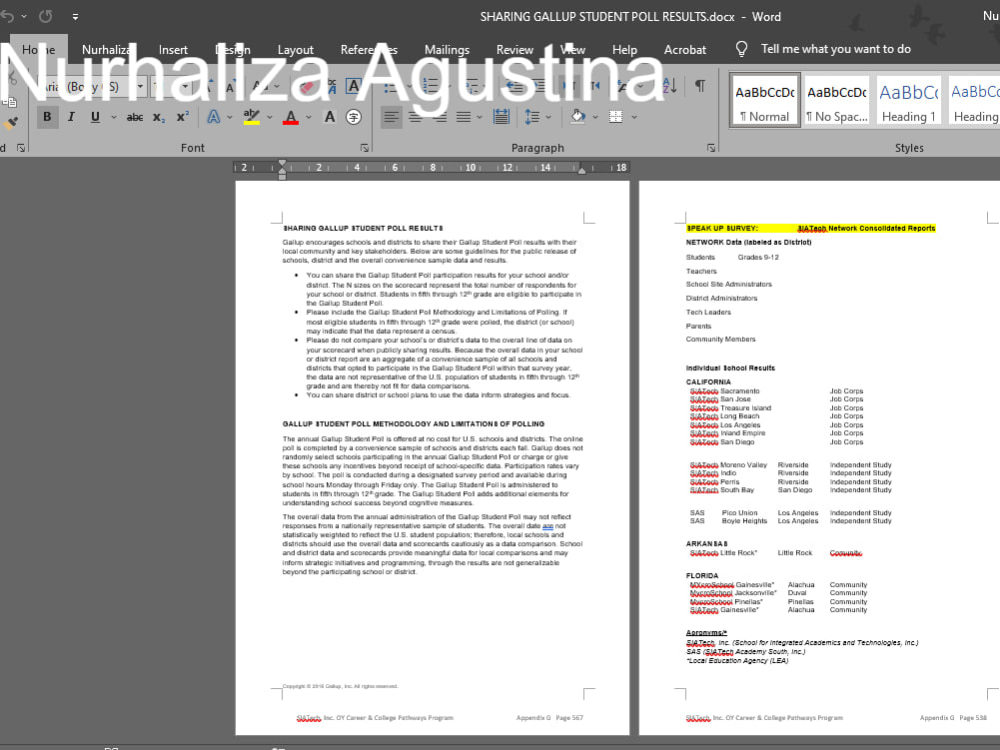Viewport: 1000px width, 750px height.
Task: Click the Character Shading A icon
Action: coord(330,117)
